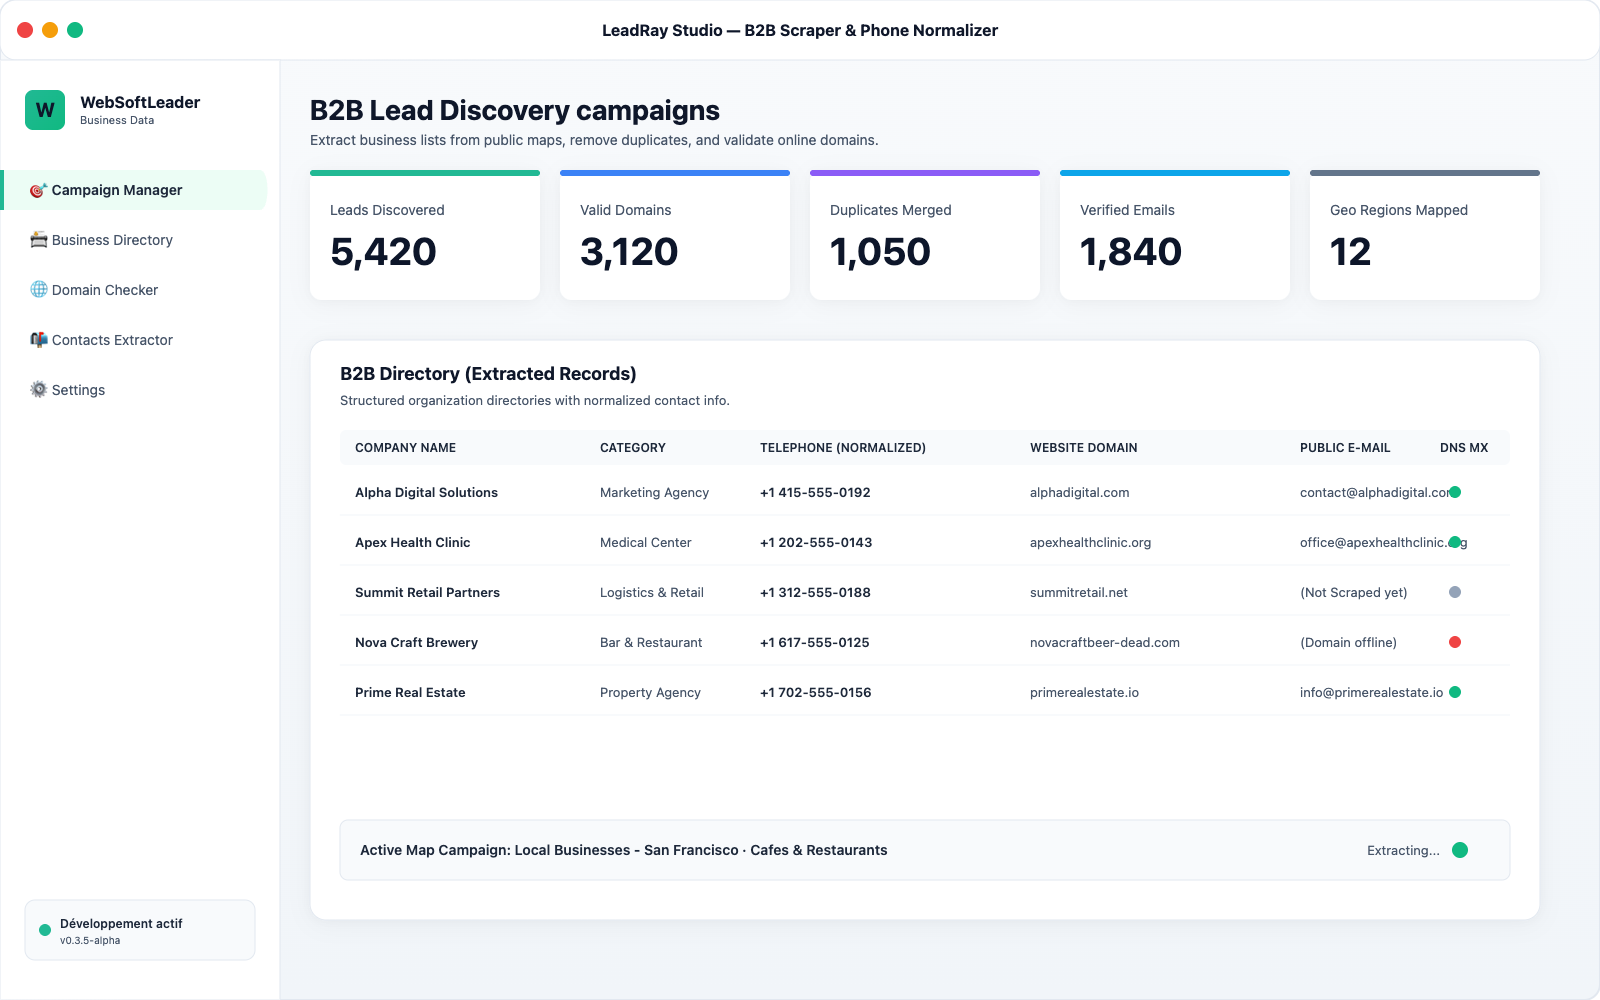Click the Développement actif version badge

(140, 930)
